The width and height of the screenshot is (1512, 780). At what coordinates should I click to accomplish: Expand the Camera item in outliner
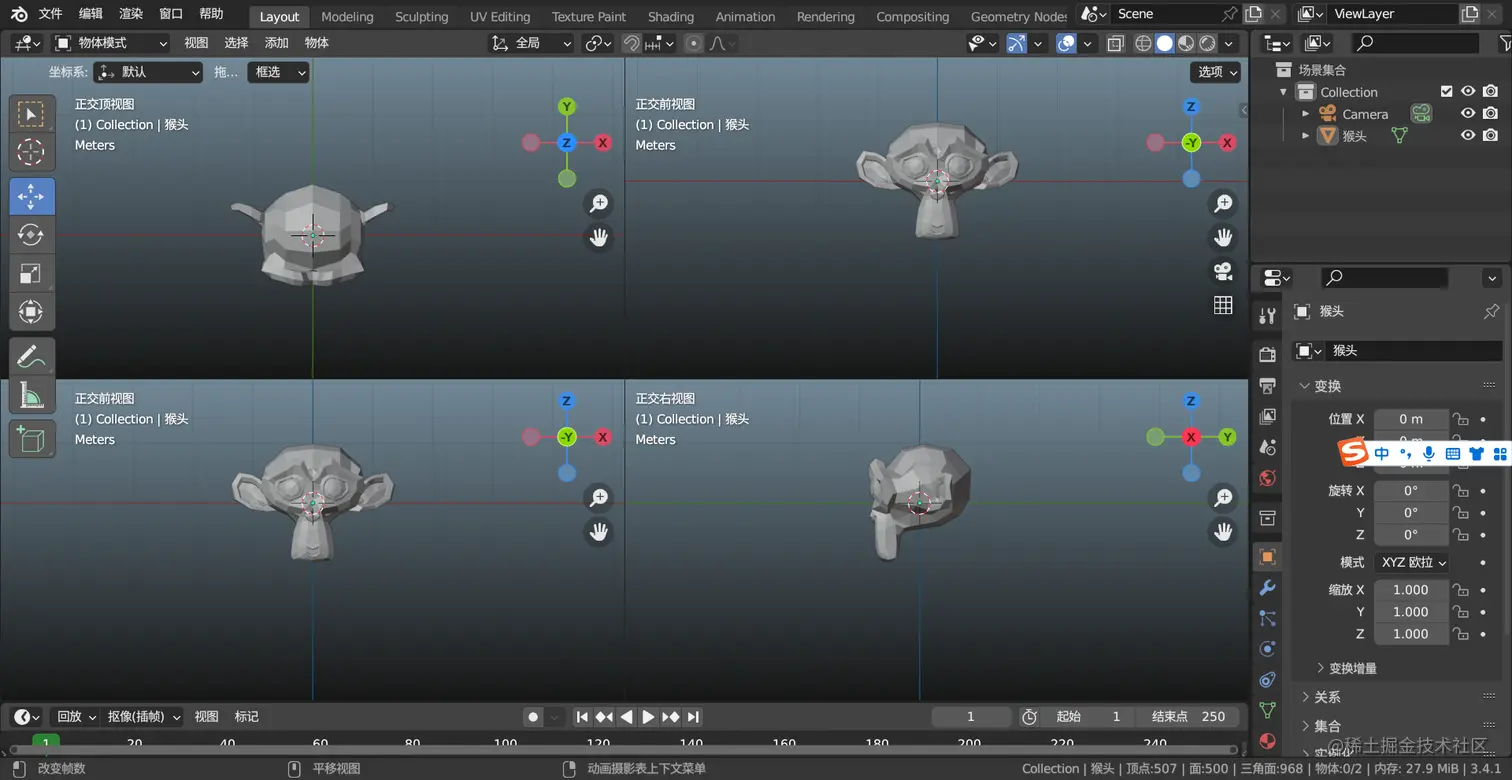(x=1305, y=114)
